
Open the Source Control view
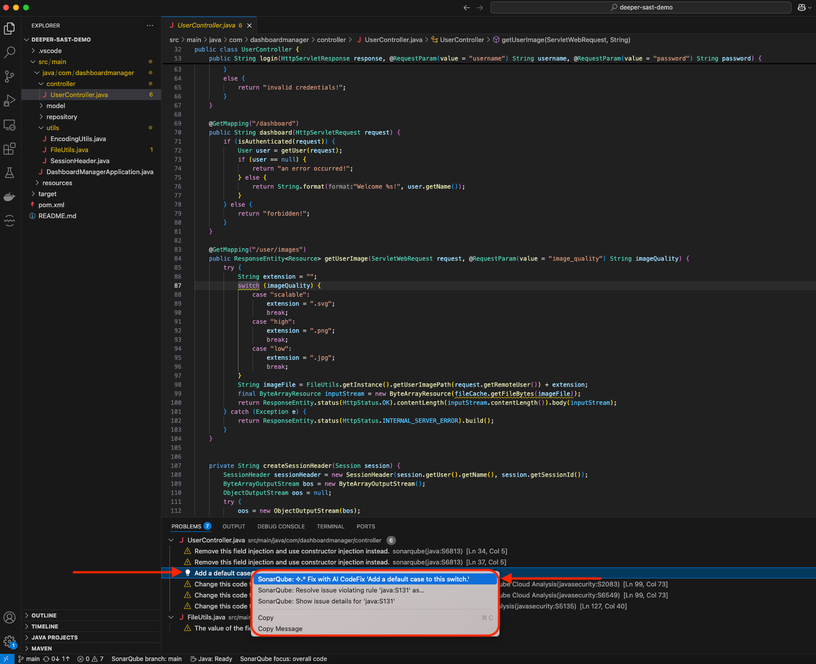(11, 77)
